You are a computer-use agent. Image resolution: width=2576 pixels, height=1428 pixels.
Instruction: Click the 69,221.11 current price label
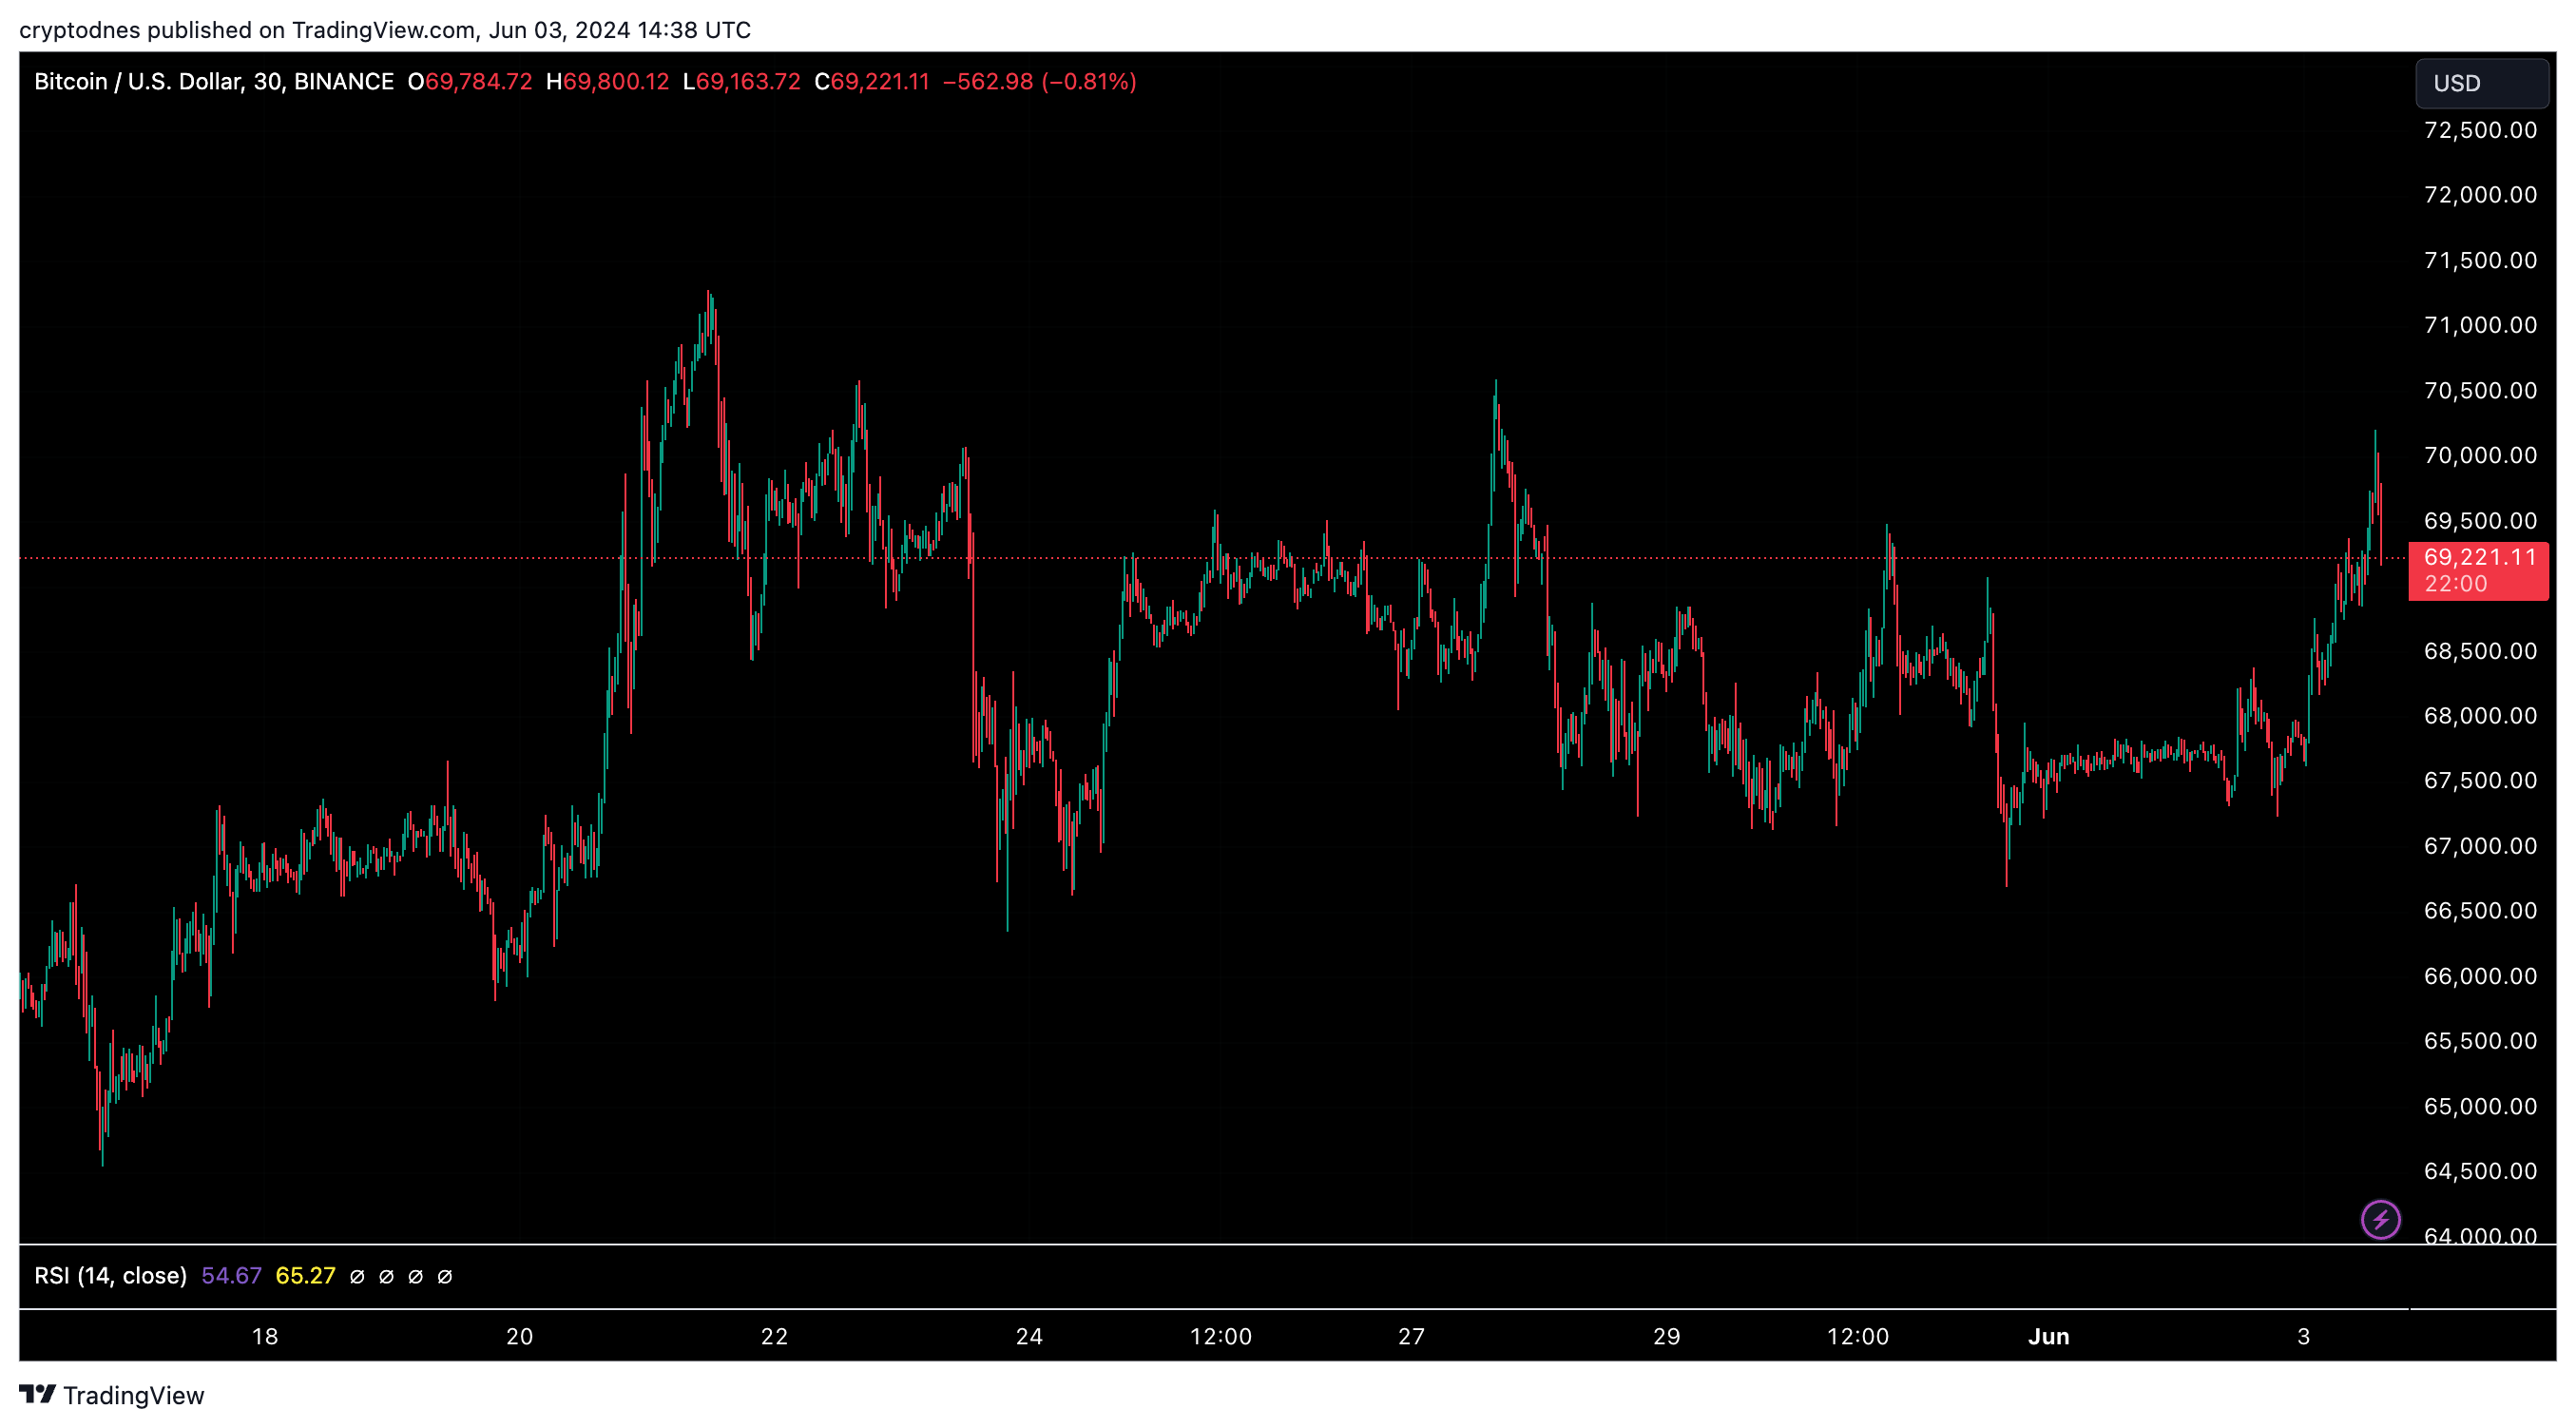click(x=2480, y=557)
